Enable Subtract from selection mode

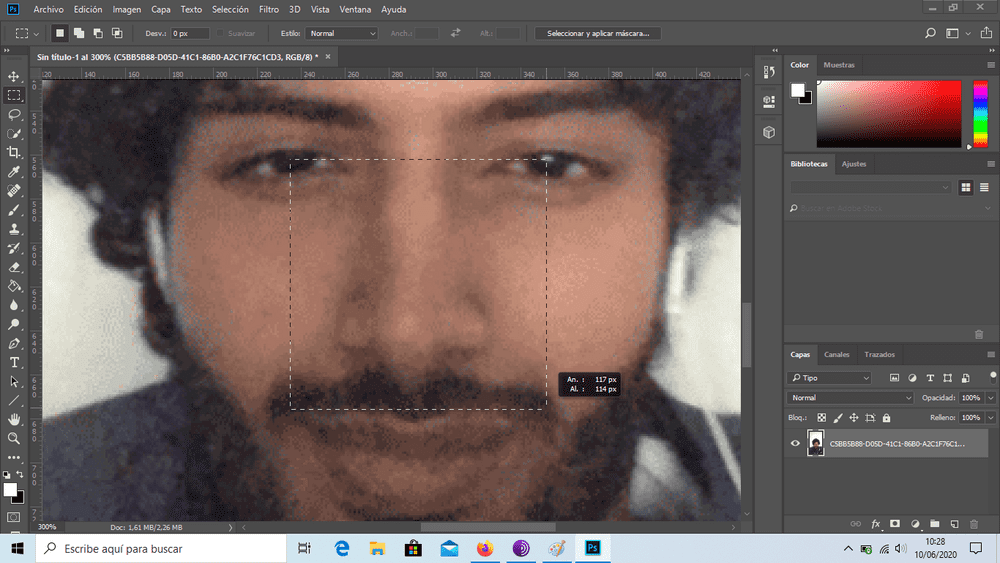98,33
